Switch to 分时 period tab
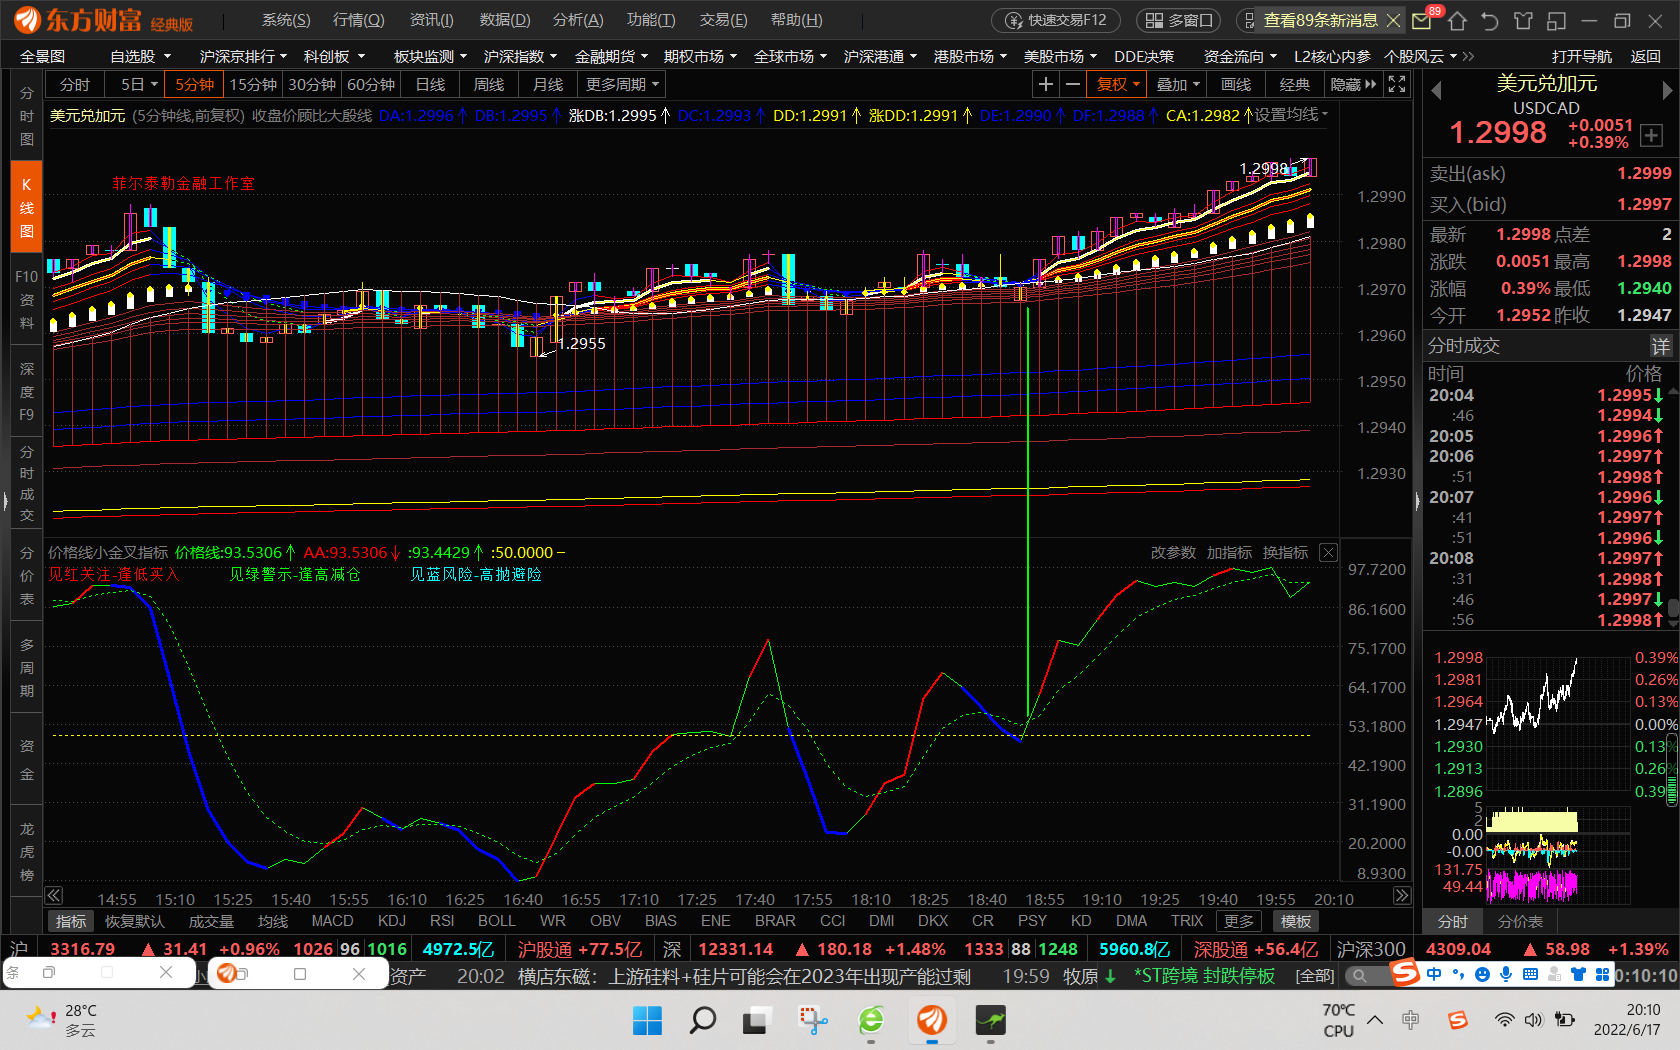 coord(75,85)
